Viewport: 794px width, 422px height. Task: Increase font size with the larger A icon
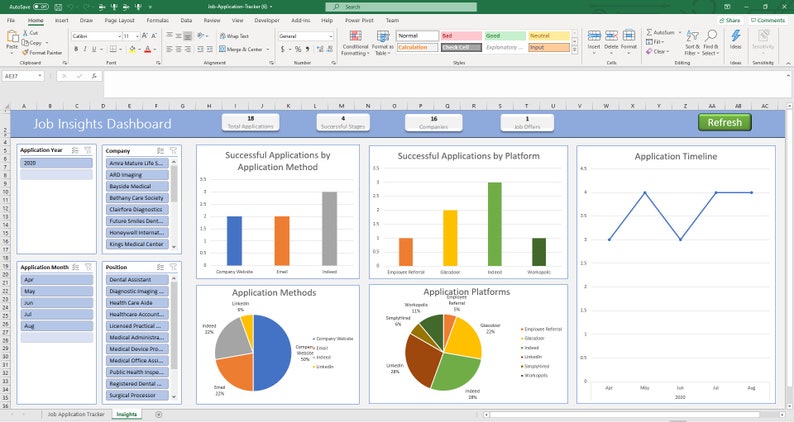click(x=144, y=36)
